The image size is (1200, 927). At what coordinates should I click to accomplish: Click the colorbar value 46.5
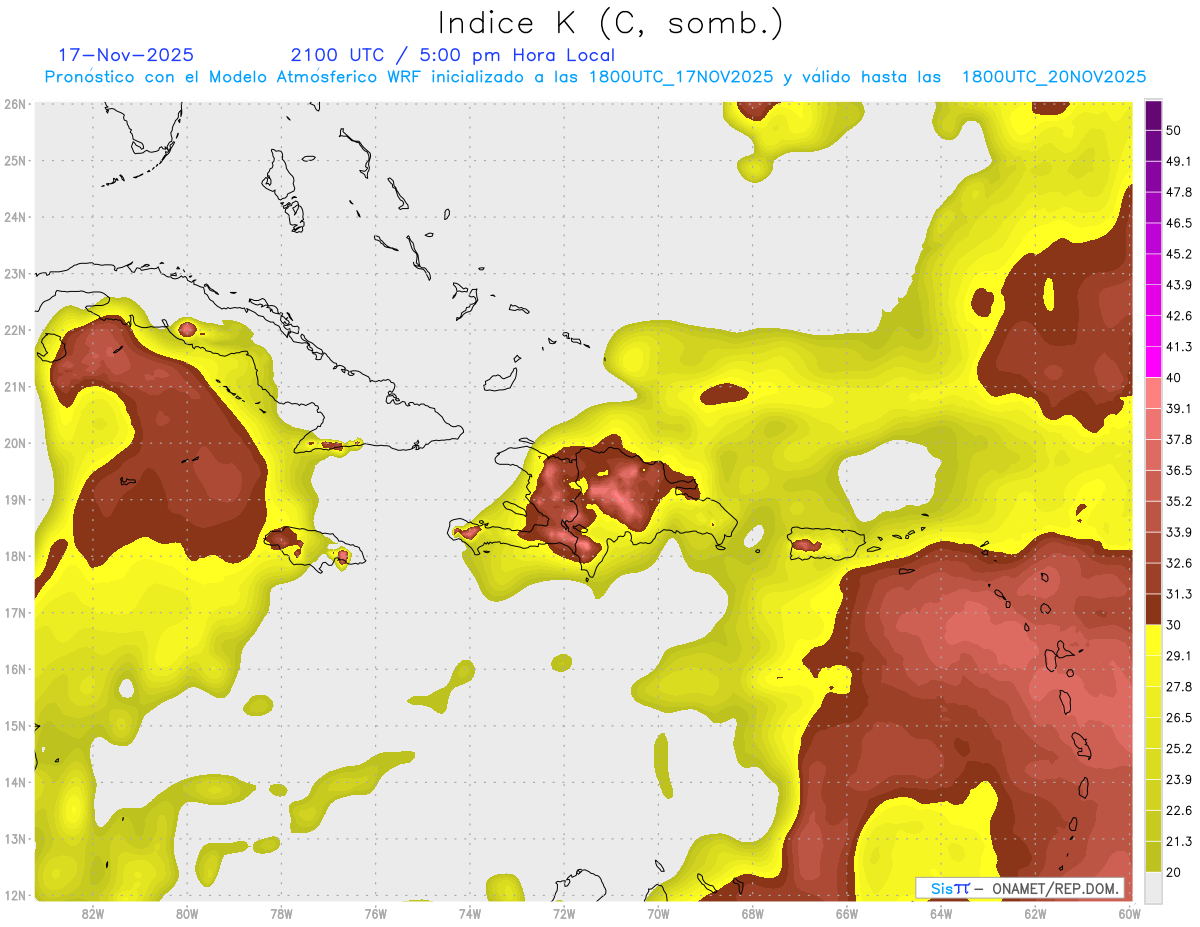click(1179, 223)
